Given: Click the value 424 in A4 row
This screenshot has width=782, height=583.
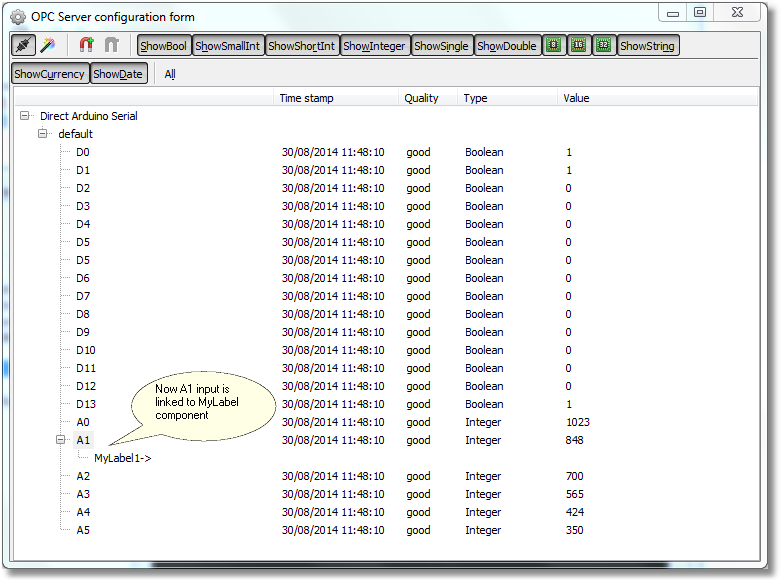Looking at the screenshot, I should point(575,512).
